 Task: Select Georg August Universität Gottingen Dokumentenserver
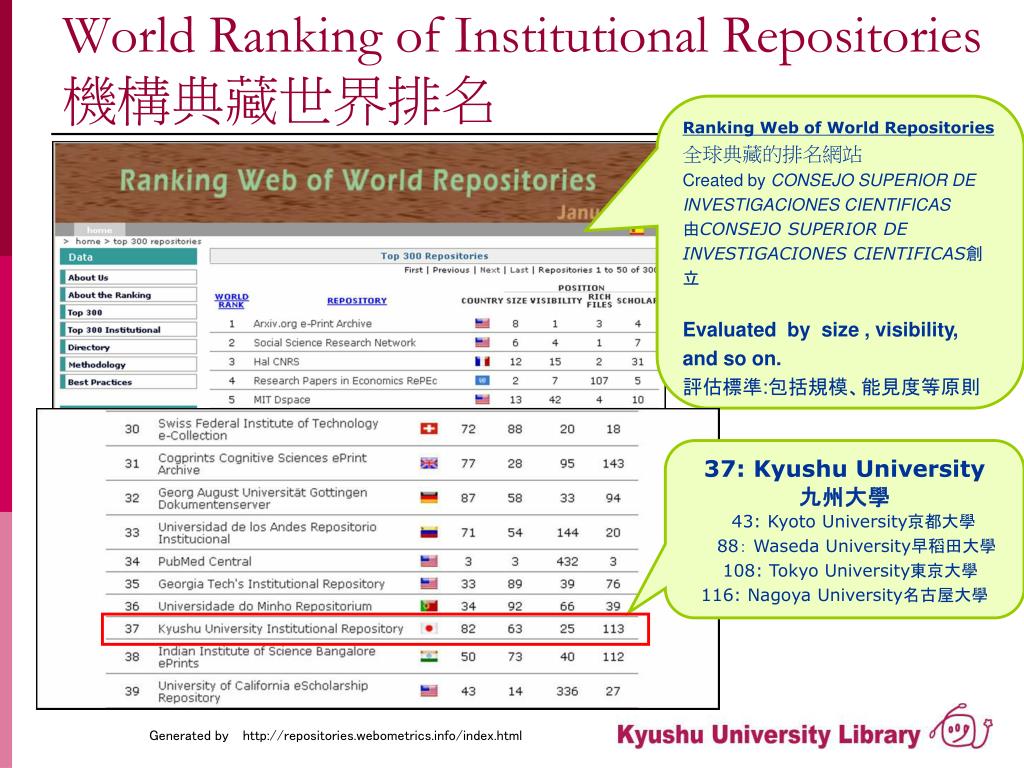[262, 498]
